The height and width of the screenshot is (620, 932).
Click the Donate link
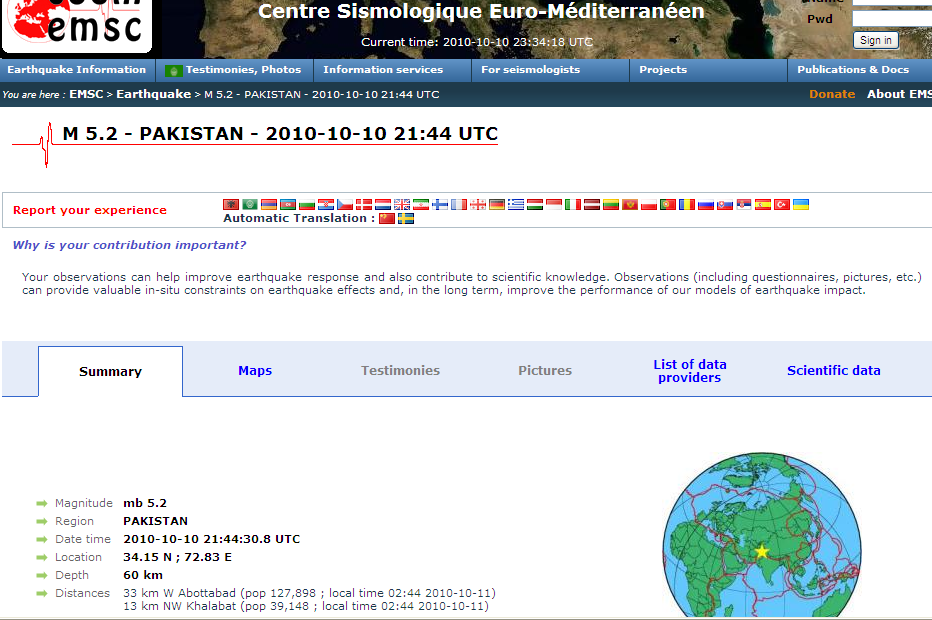[x=832, y=94]
